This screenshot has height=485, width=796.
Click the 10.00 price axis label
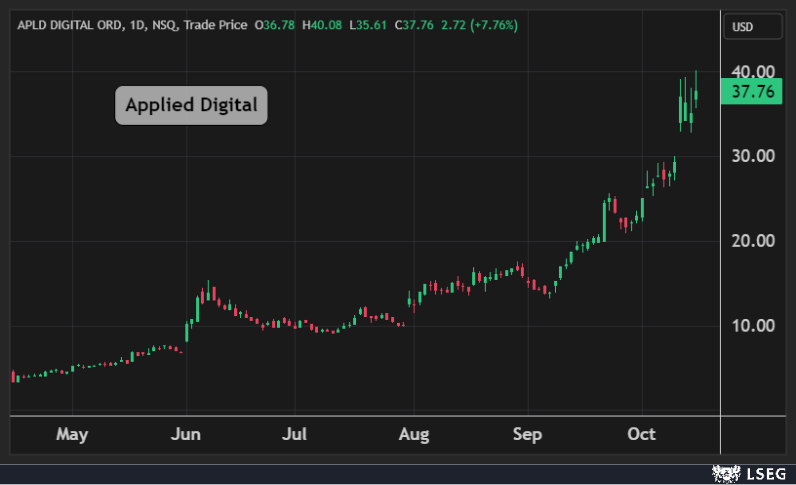point(752,326)
